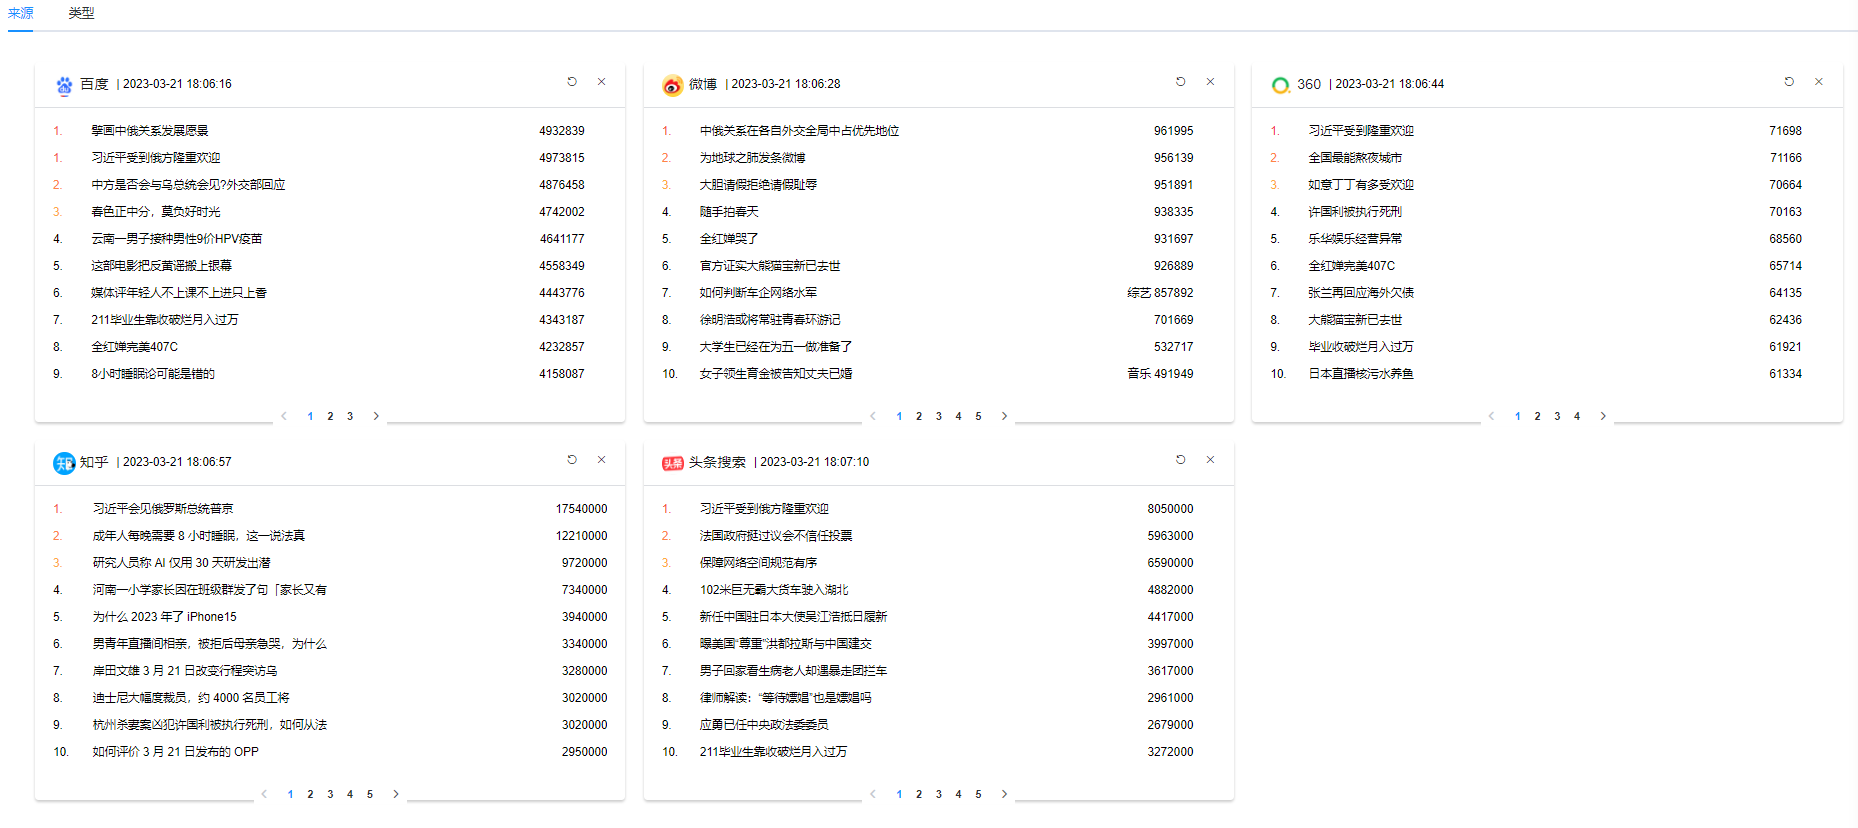
Task: Open page 3 of 知乎 list
Action: [330, 794]
